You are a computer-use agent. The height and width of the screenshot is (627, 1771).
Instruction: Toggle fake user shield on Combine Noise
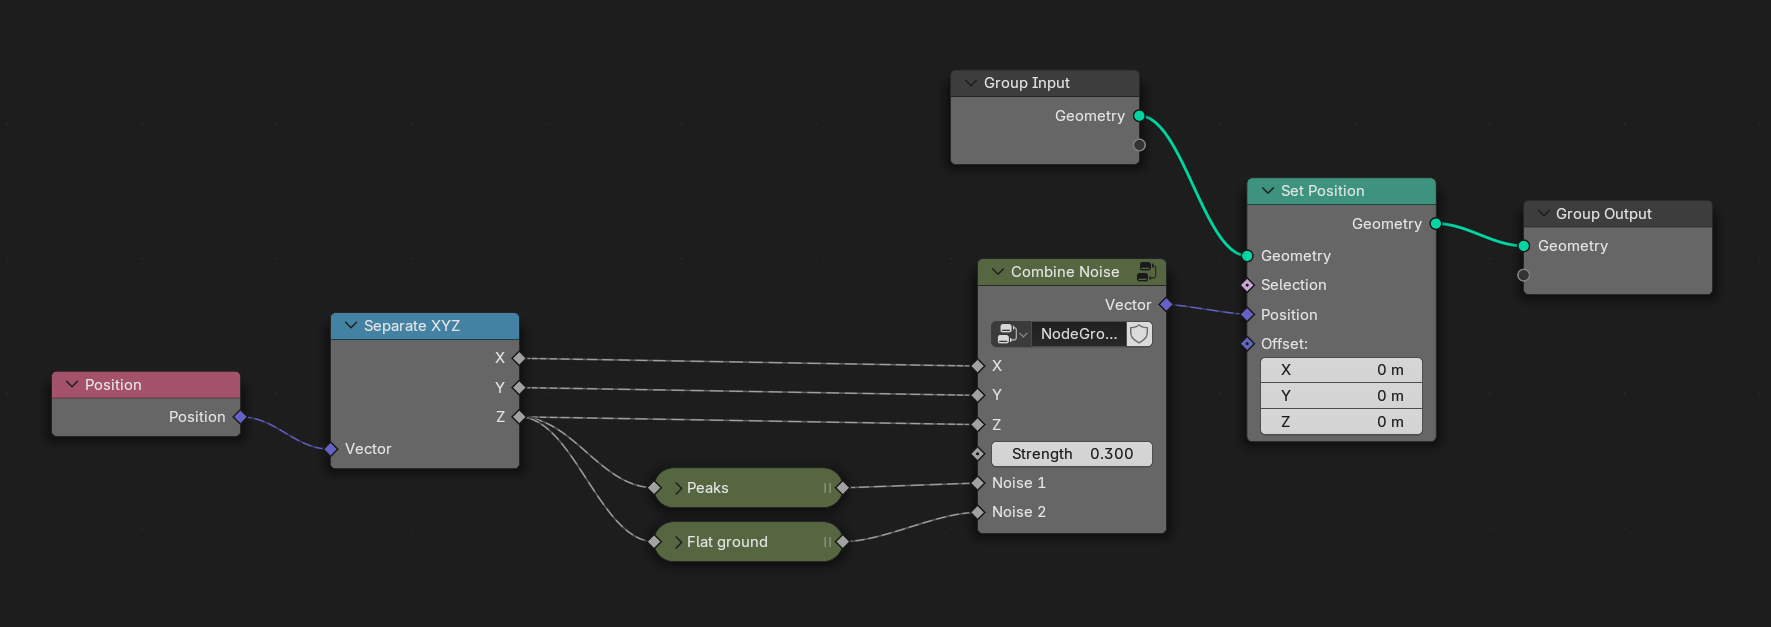pos(1139,334)
